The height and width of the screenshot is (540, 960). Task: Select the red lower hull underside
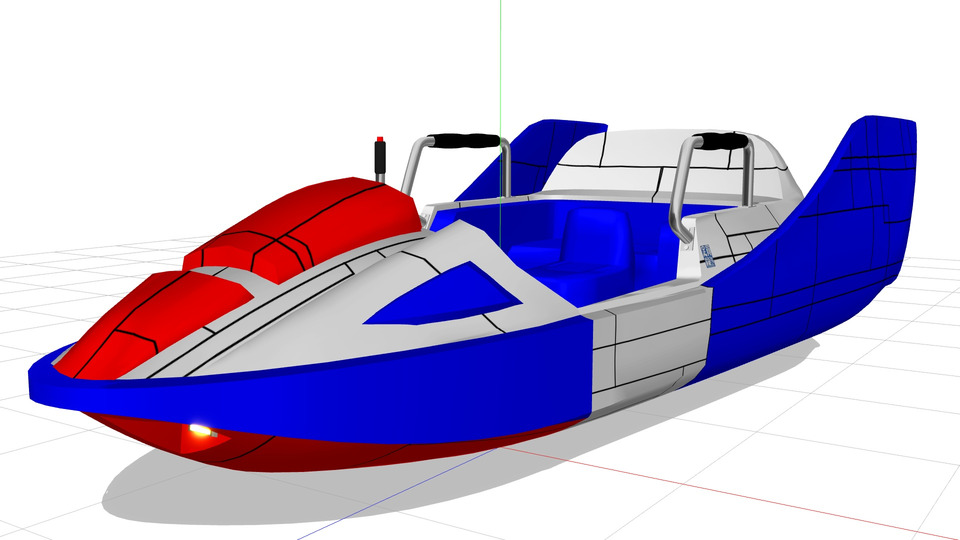(x=300, y=445)
